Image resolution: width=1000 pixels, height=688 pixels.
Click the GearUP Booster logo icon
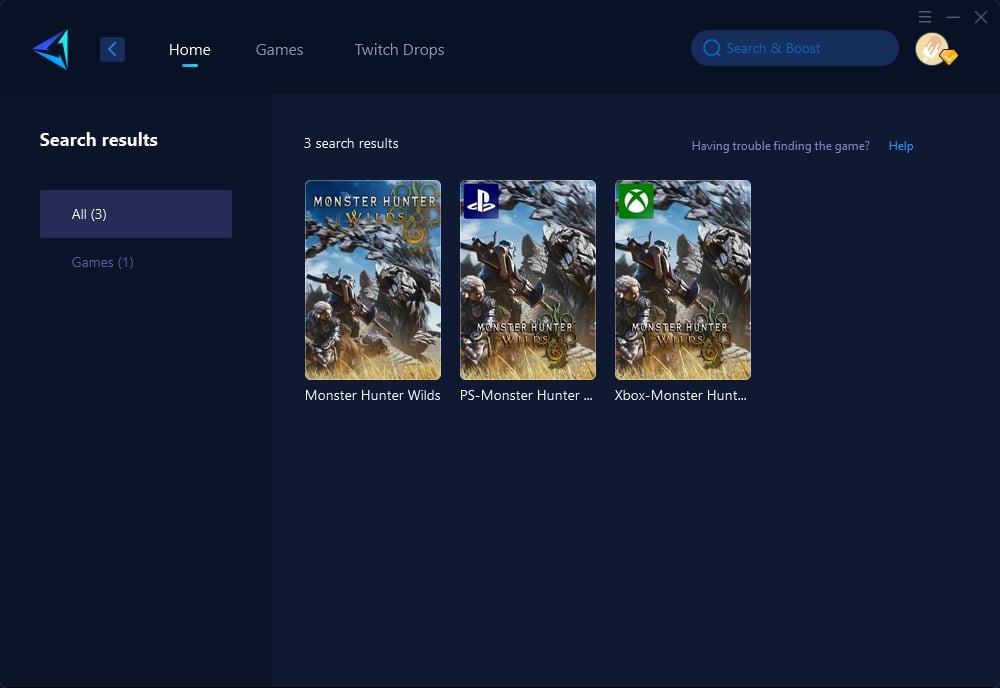coord(51,49)
